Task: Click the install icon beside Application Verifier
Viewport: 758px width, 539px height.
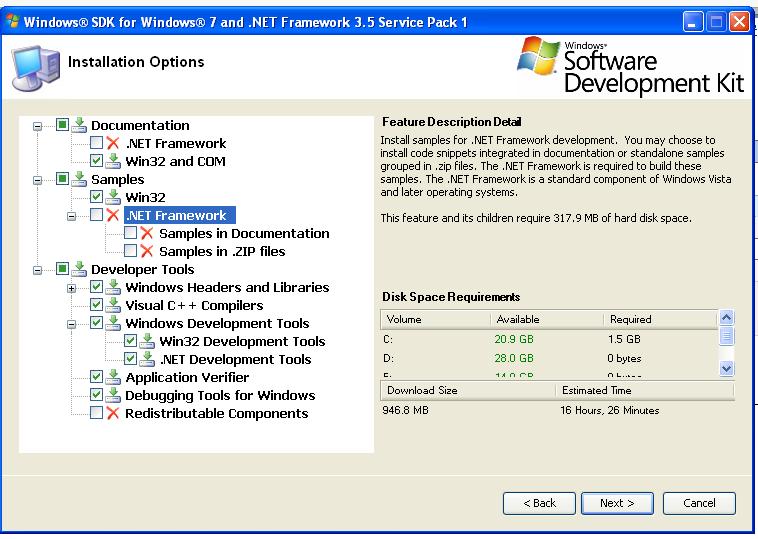Action: [113, 377]
